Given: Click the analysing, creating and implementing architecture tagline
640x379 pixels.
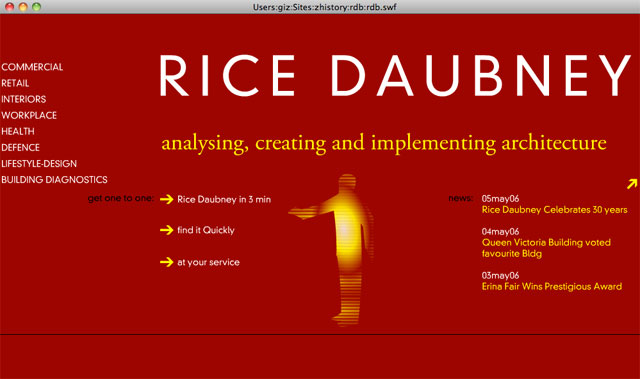Looking at the screenshot, I should point(384,144).
